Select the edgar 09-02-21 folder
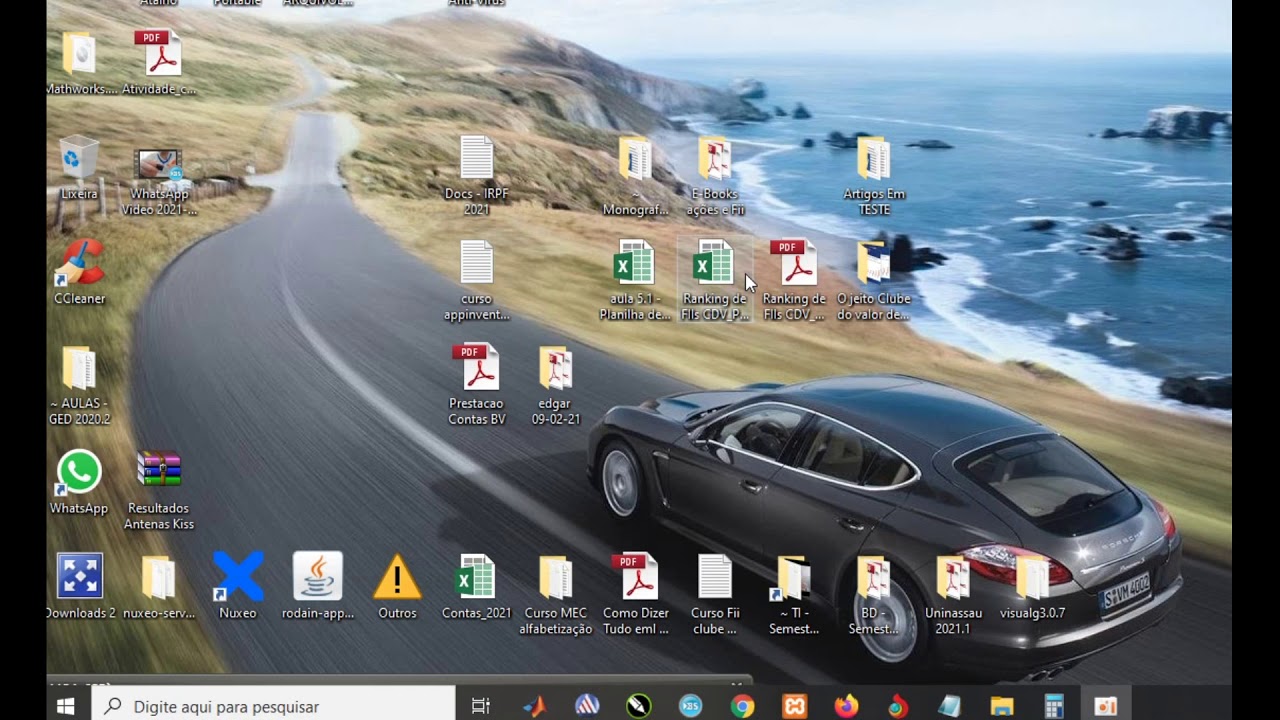Screen dimensions: 1280x720 [x=556, y=369]
